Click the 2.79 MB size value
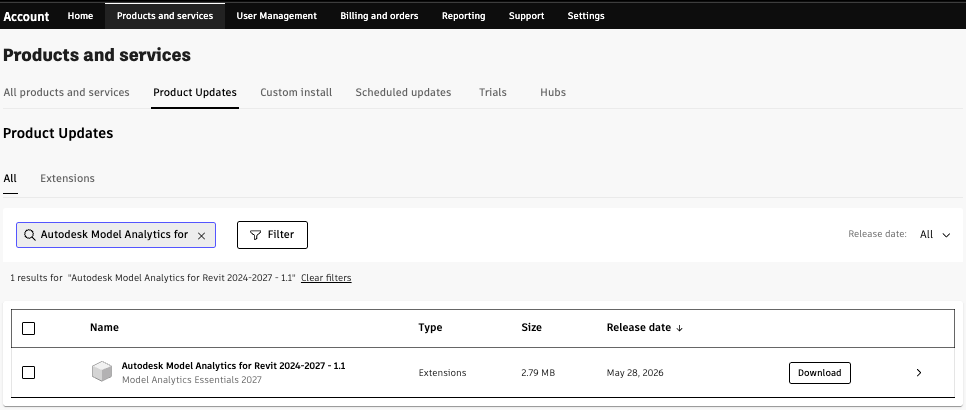This screenshot has width=966, height=410. tap(538, 372)
